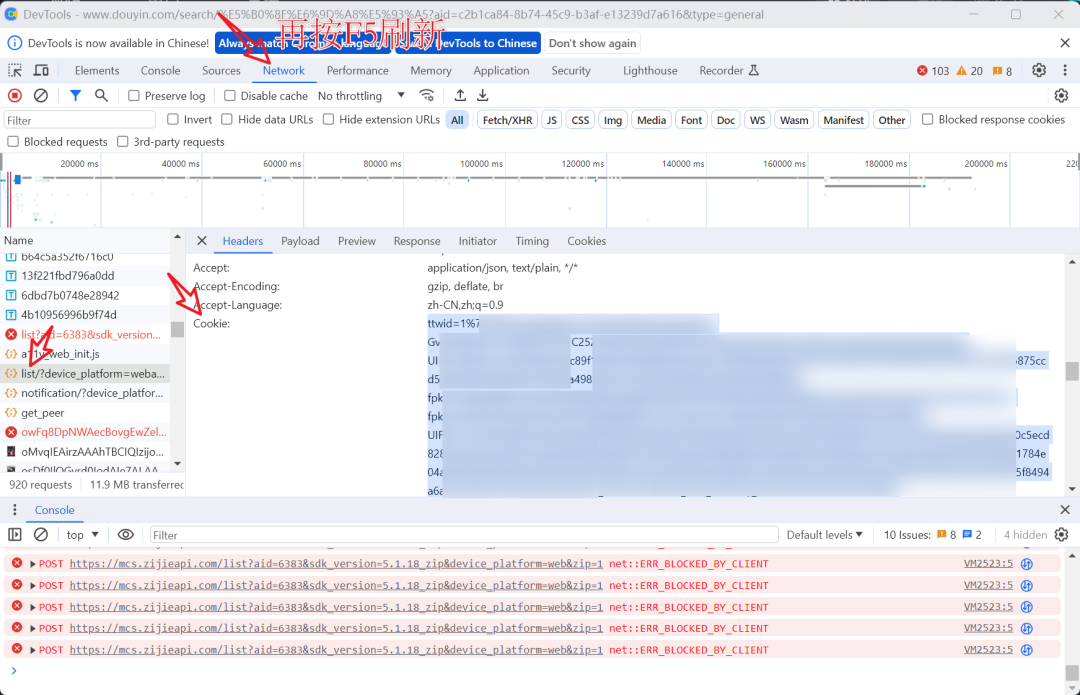Screen dimensions: 1080x695
Task: Clear the network log
Action: click(x=41, y=95)
